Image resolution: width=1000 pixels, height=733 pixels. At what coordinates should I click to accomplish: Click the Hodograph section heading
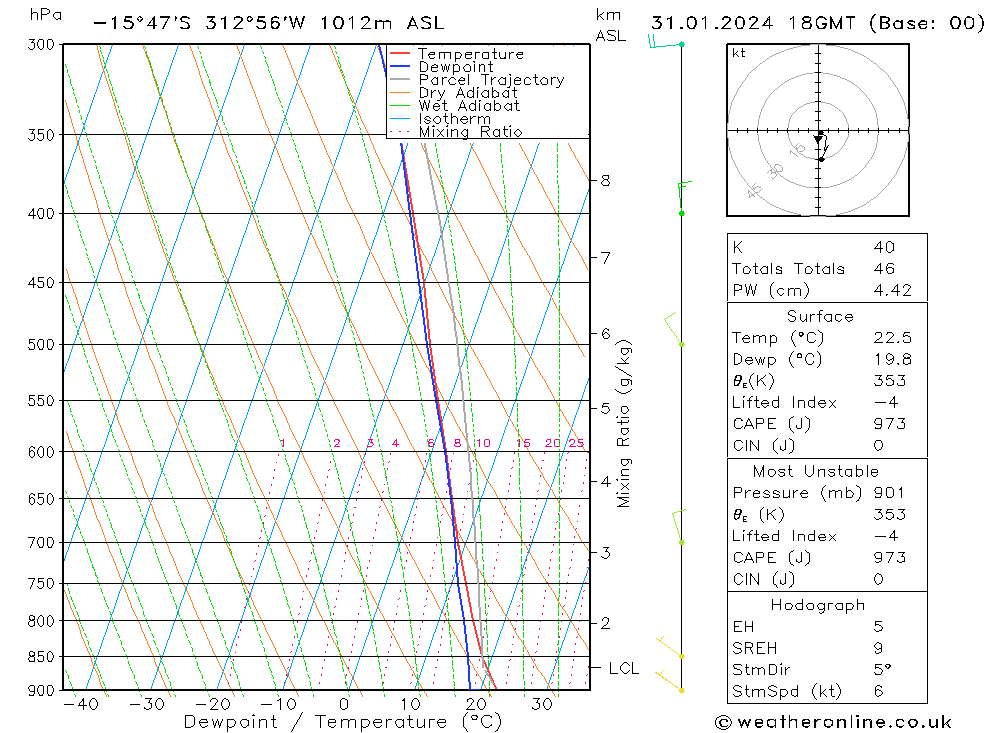pos(818,605)
